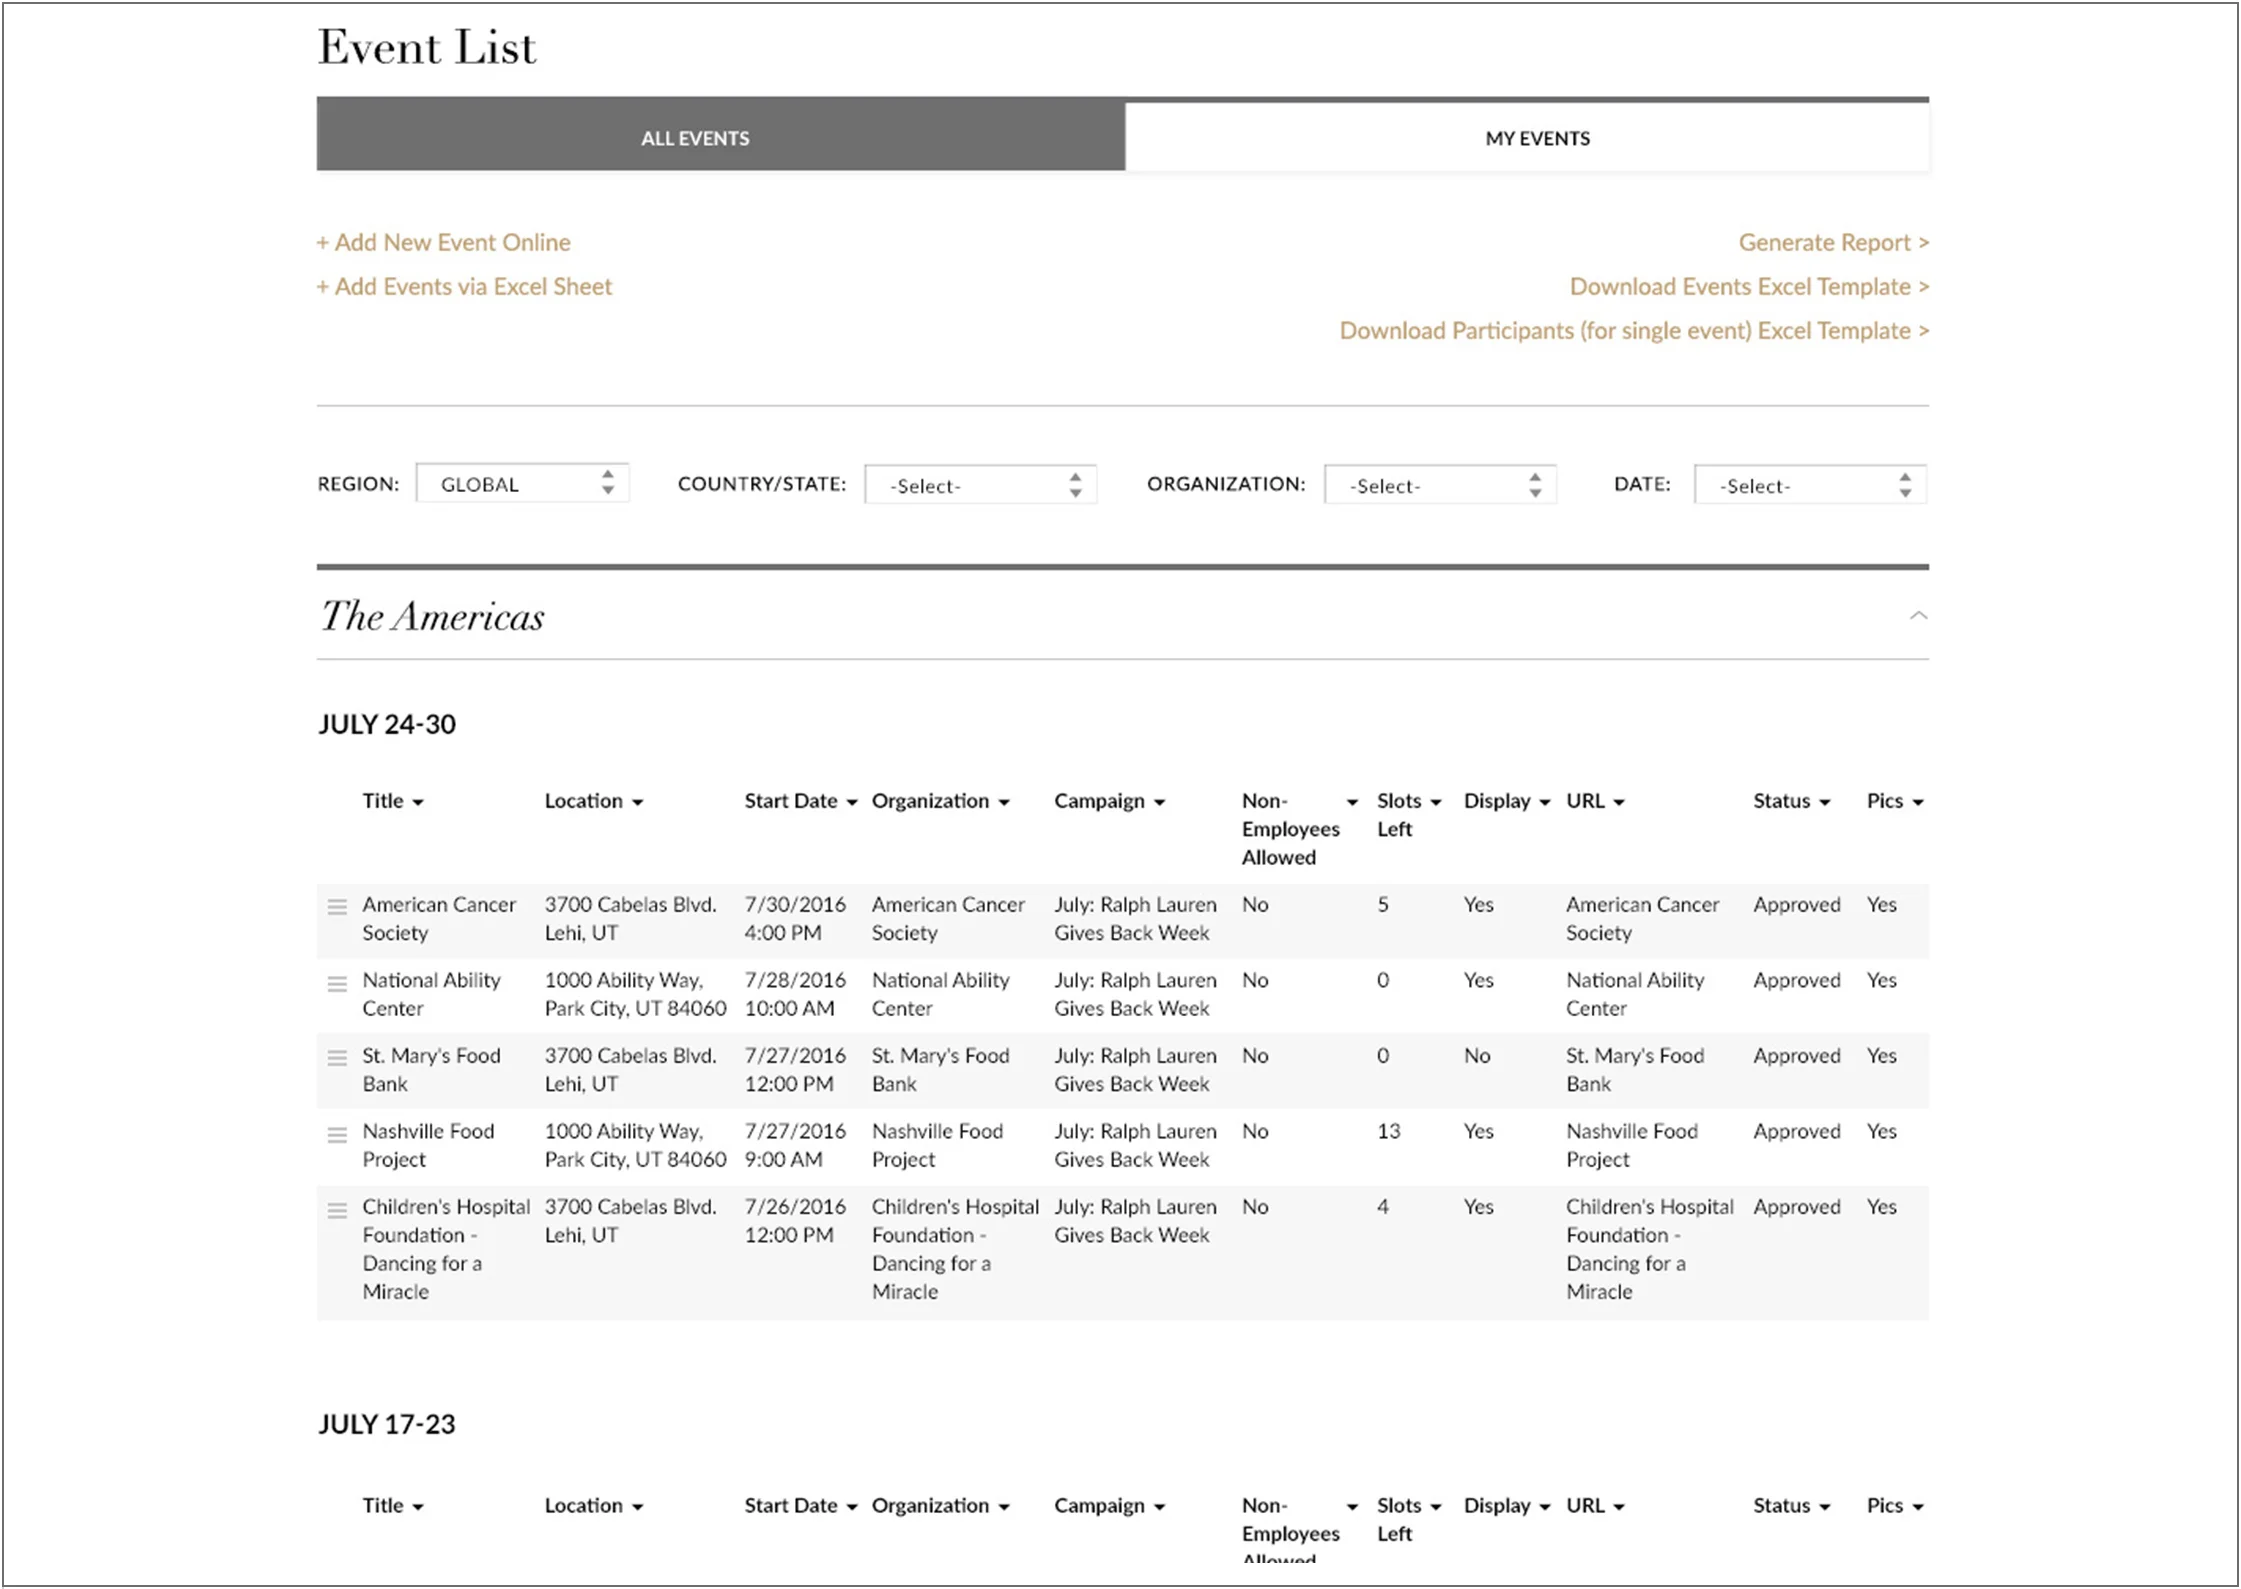
Task: Open the Date filter dropdown
Action: (x=1809, y=486)
